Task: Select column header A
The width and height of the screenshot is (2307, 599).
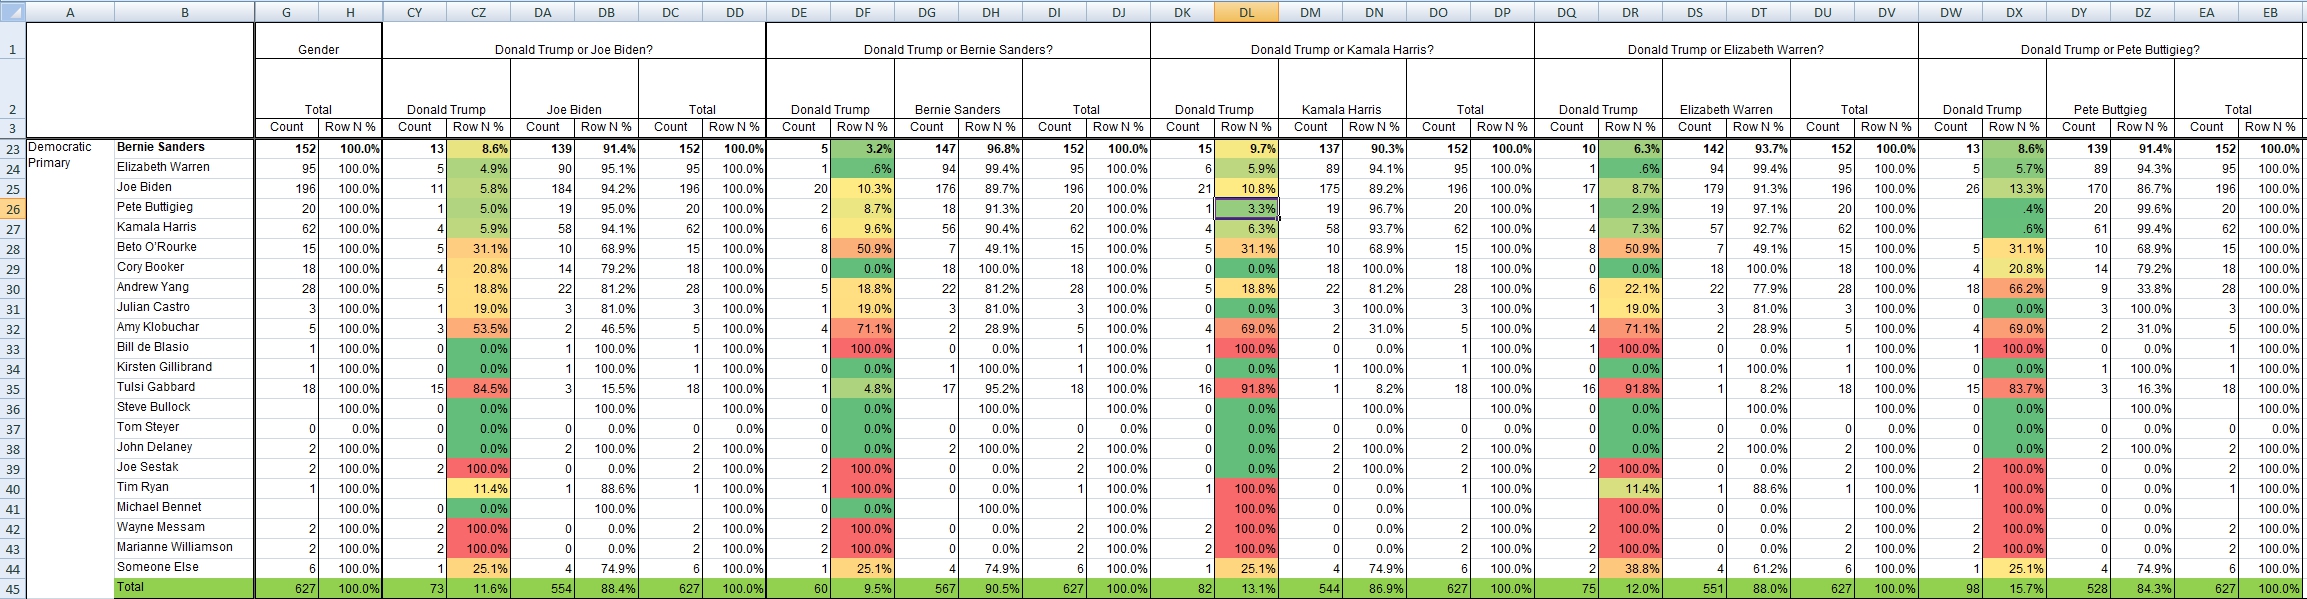Action: (70, 12)
